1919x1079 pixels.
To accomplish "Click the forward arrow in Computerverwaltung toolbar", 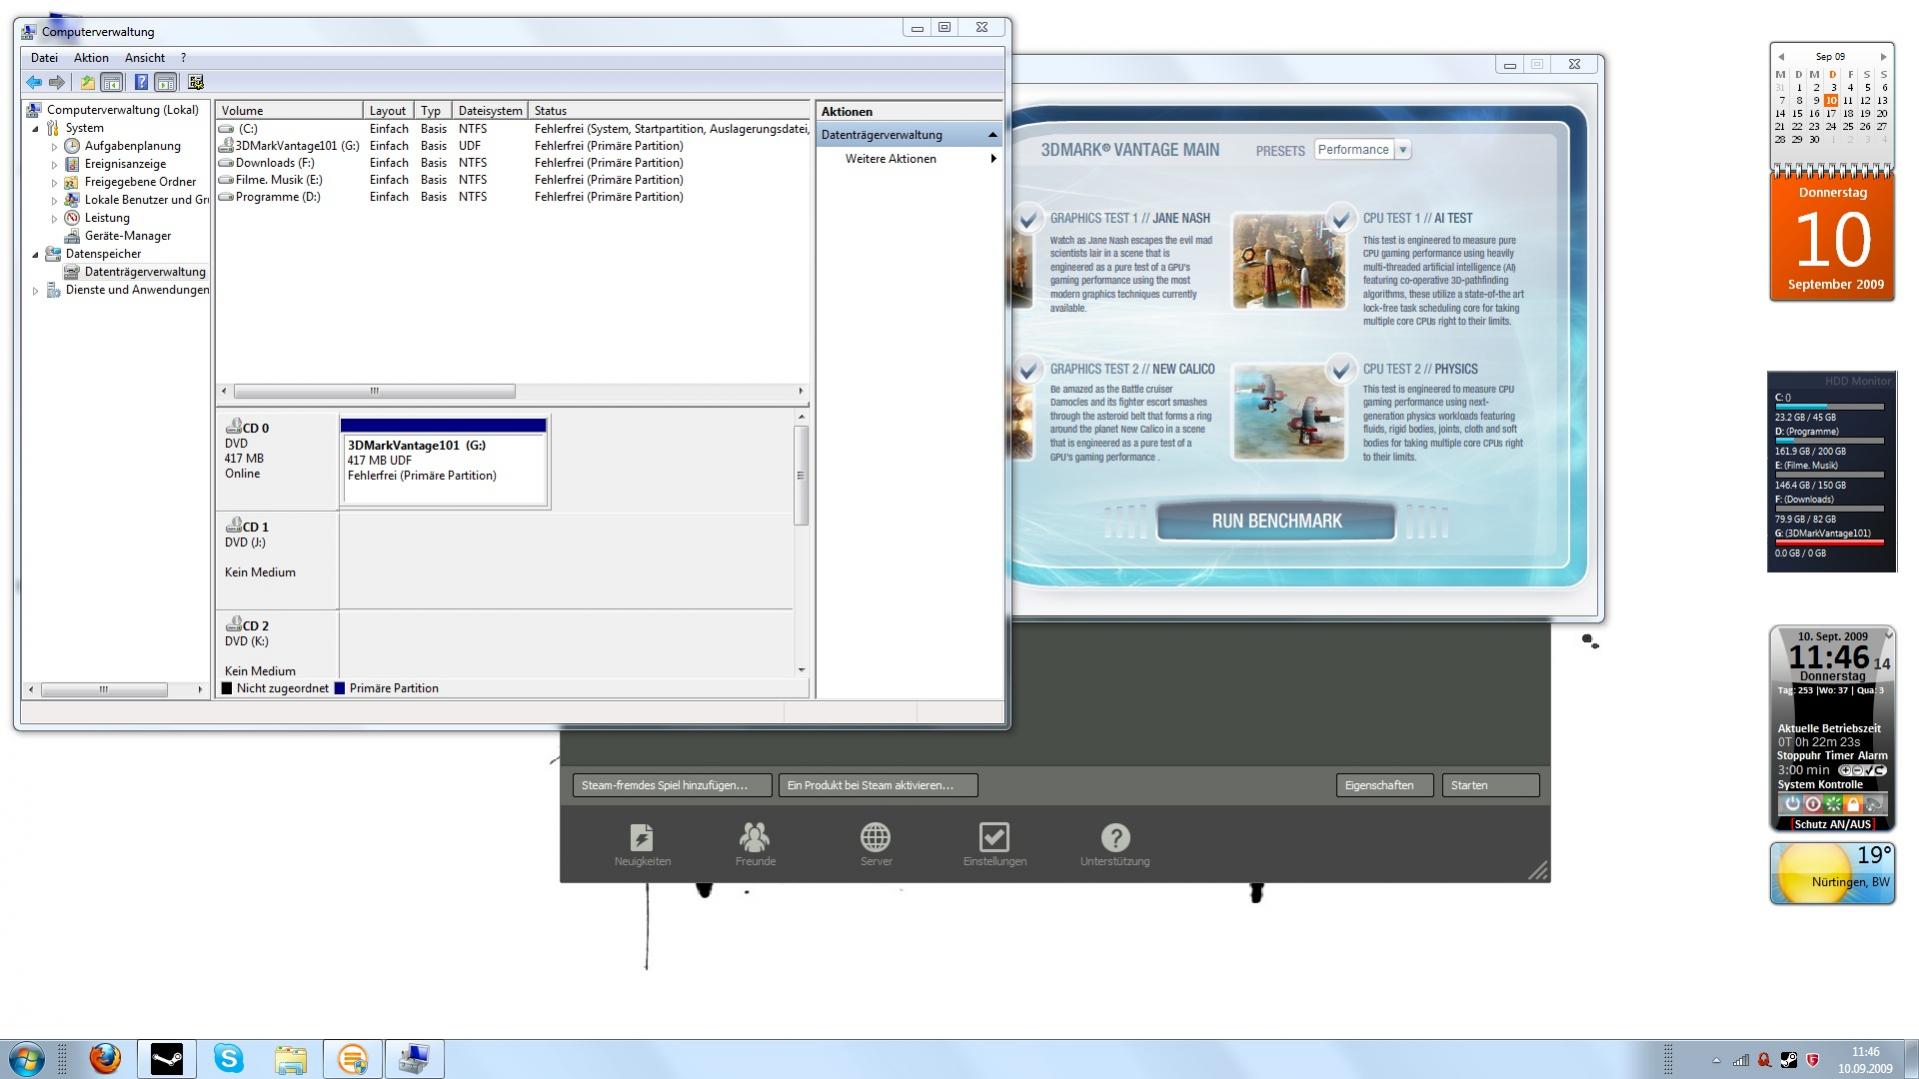I will 57,82.
